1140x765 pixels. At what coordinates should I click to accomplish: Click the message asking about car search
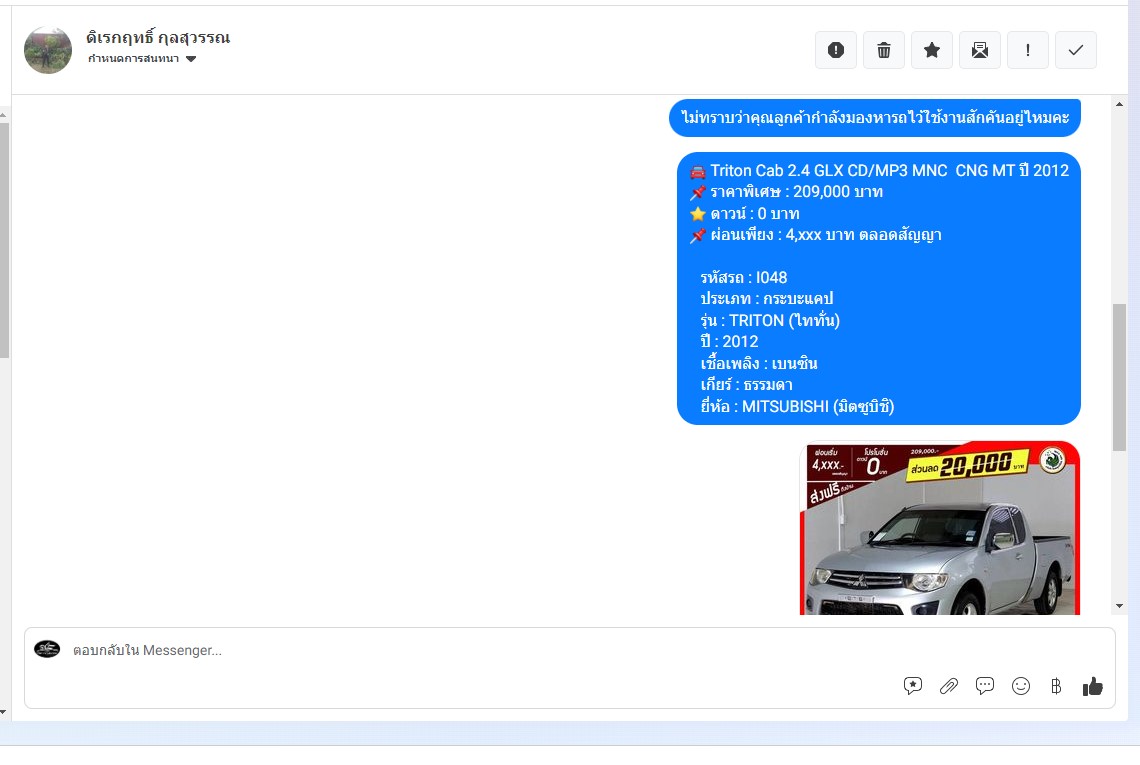[x=875, y=117]
